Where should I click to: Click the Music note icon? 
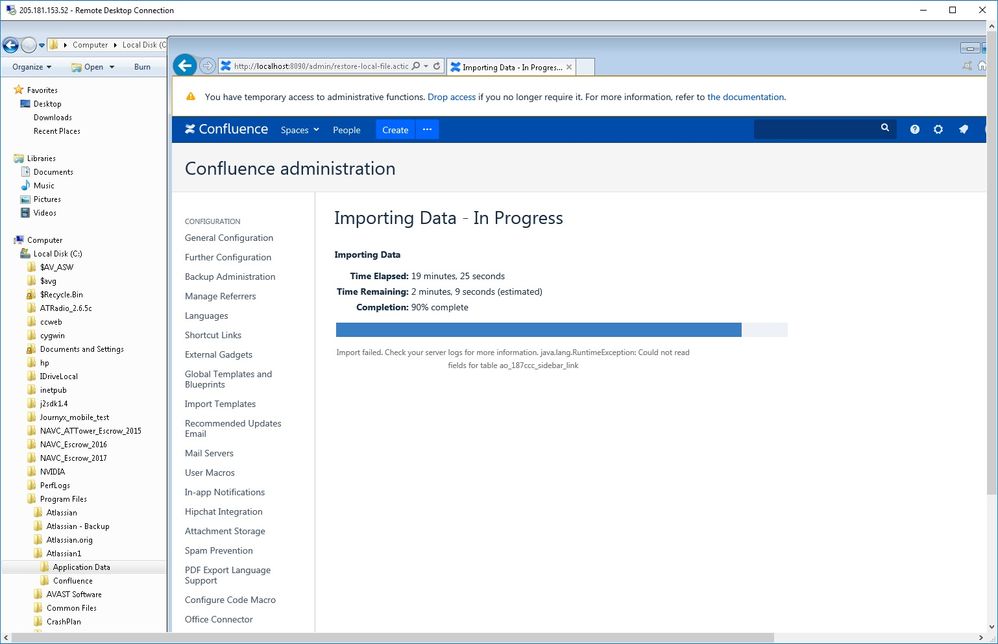25,185
